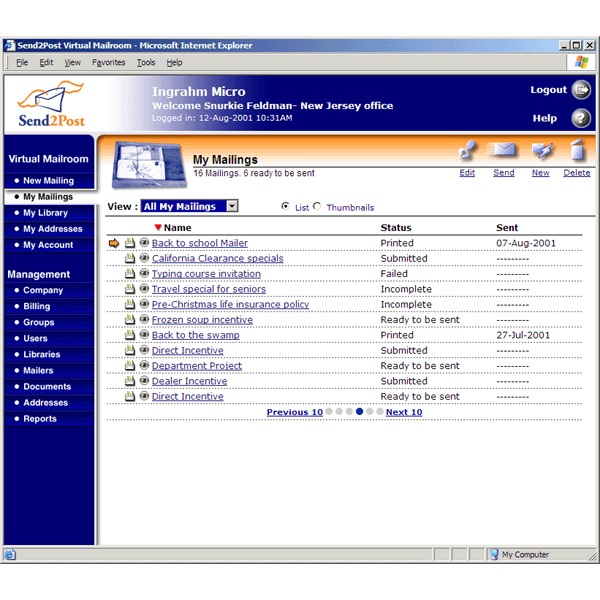600x600 pixels.
Task: Open My Addresses in the sidebar
Action: (53, 229)
